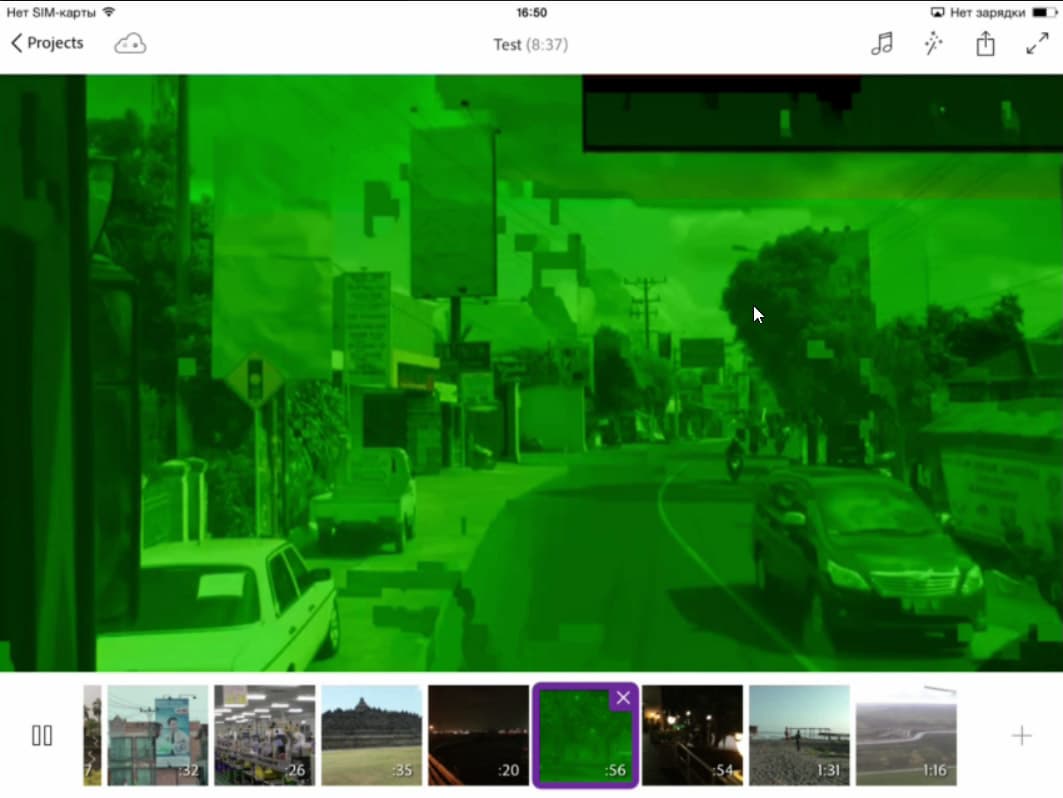The image size is (1063, 798).
Task: Open the magic wand effects icon
Action: [x=934, y=43]
